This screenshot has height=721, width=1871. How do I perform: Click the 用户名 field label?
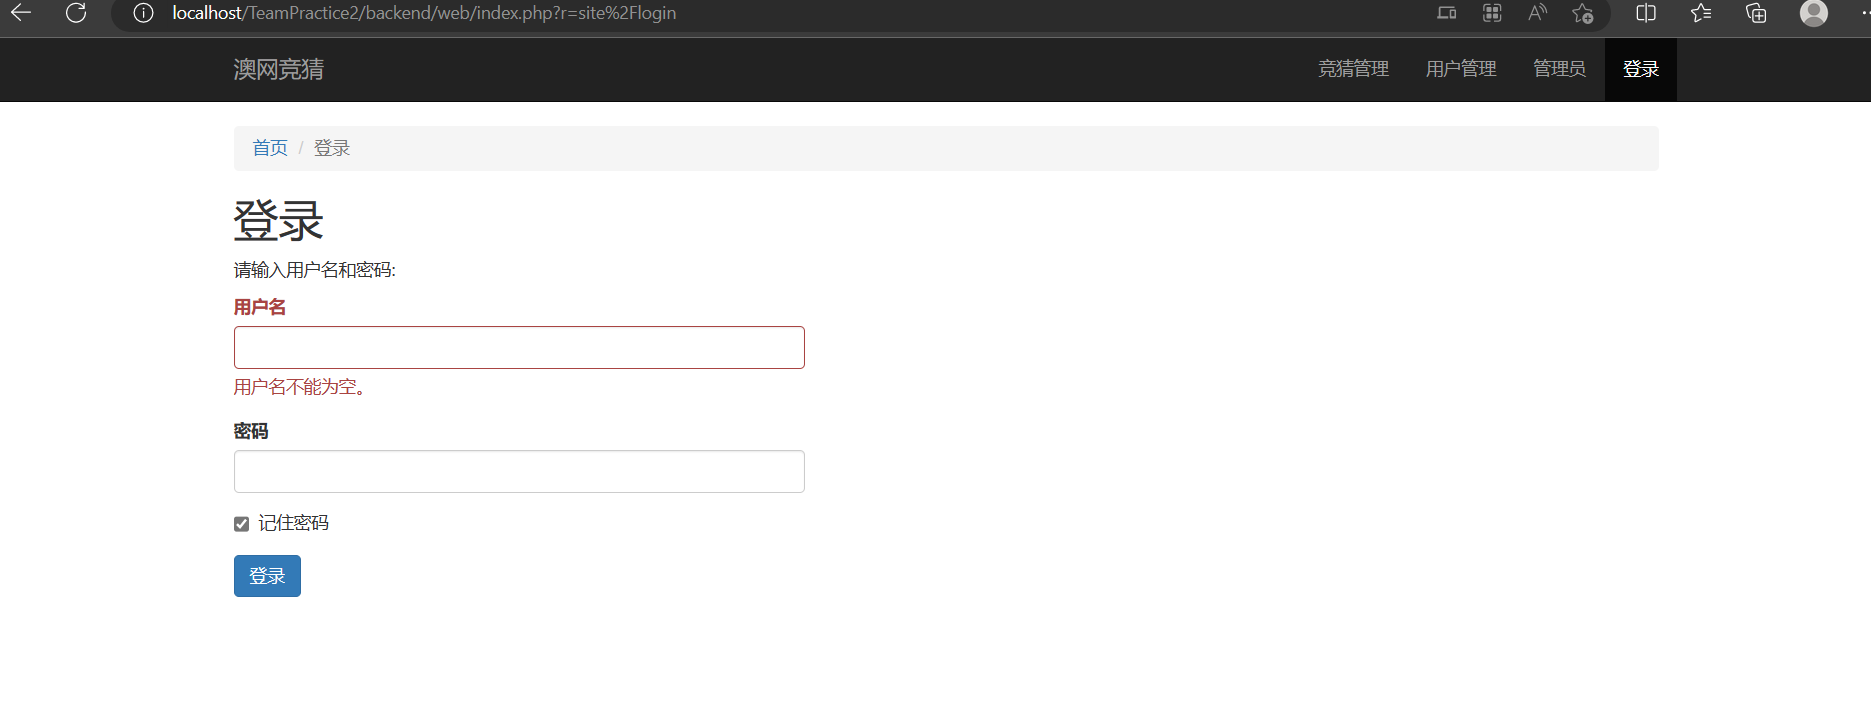[x=260, y=307]
